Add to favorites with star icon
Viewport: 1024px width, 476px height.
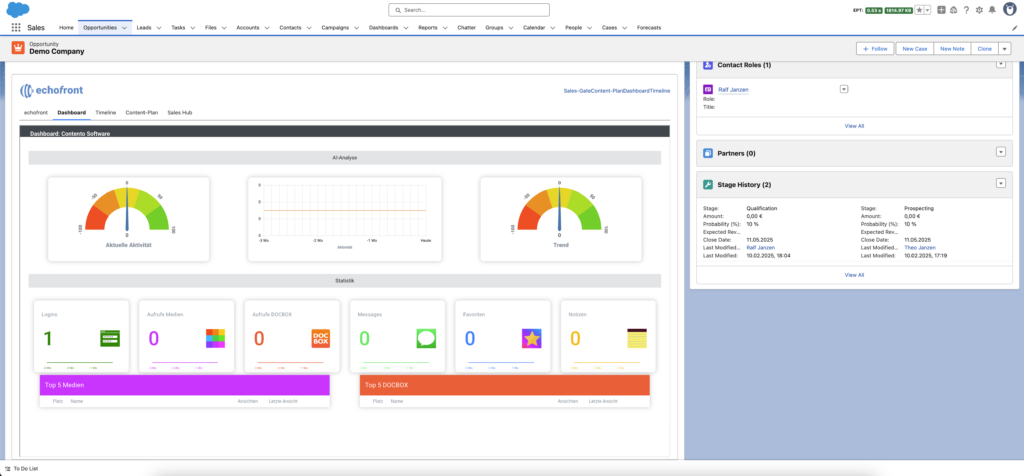(919, 10)
